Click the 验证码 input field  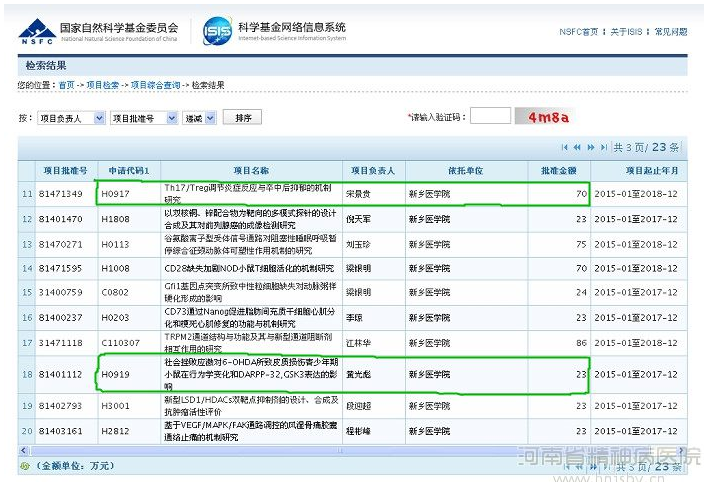coord(490,116)
